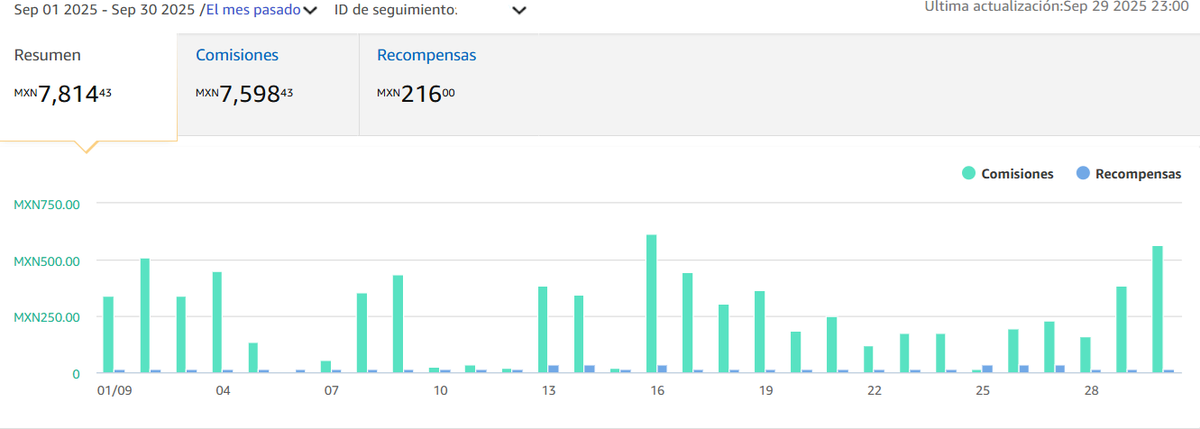This screenshot has width=1200, height=429.
Task: Click the 01/09 date axis label
Action: point(114,390)
